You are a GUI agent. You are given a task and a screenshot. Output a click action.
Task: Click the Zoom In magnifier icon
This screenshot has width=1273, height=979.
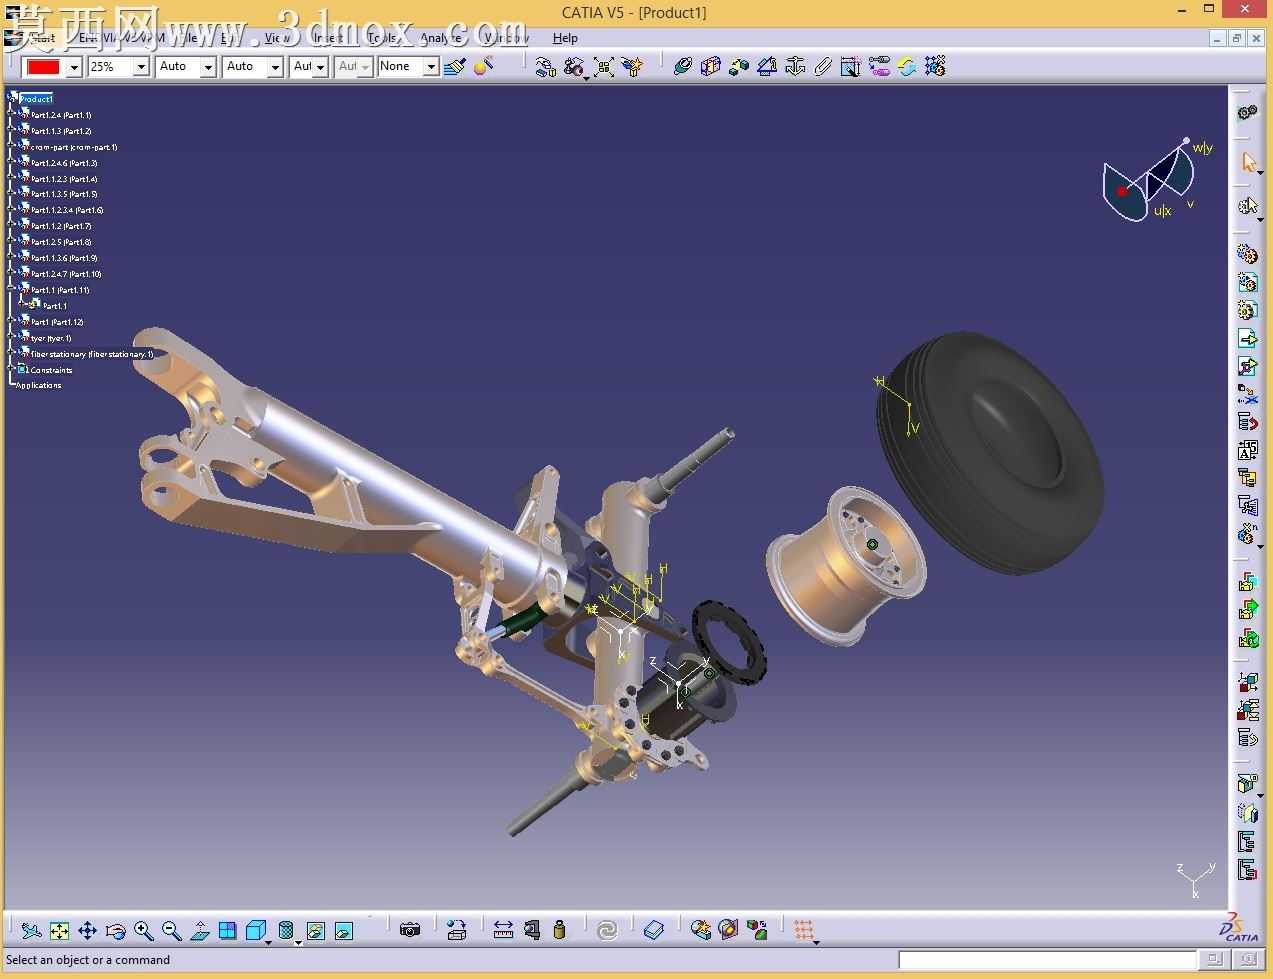click(144, 931)
